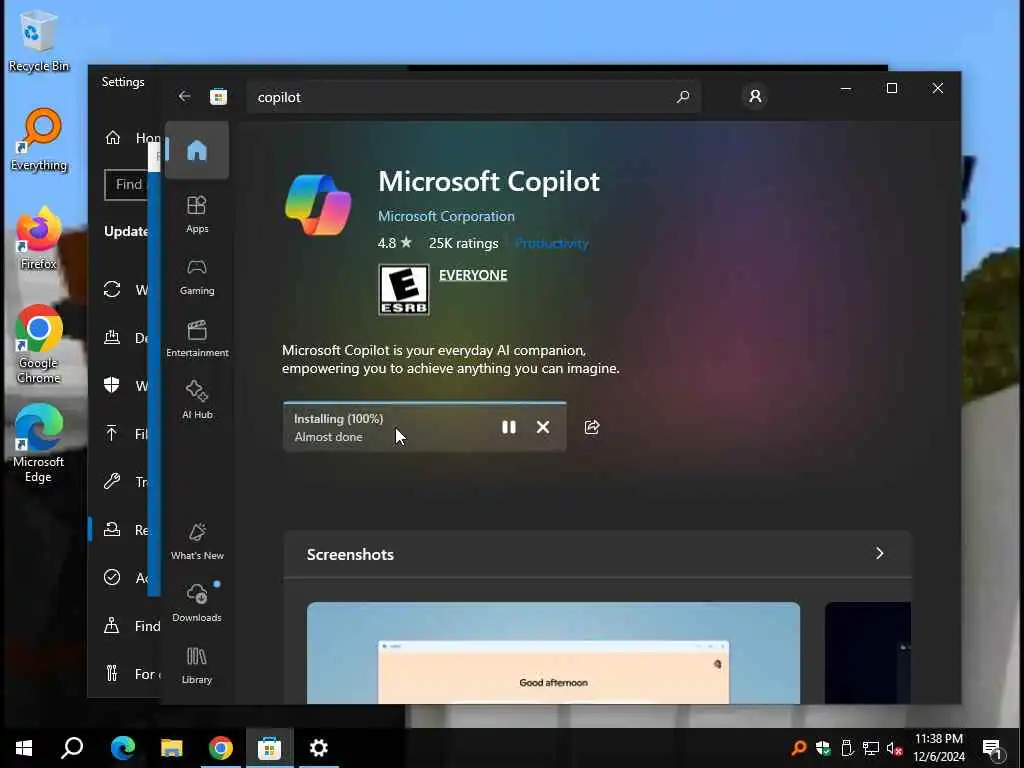
Task: Open Delivery Optimization icon in Settings
Action: [112, 338]
